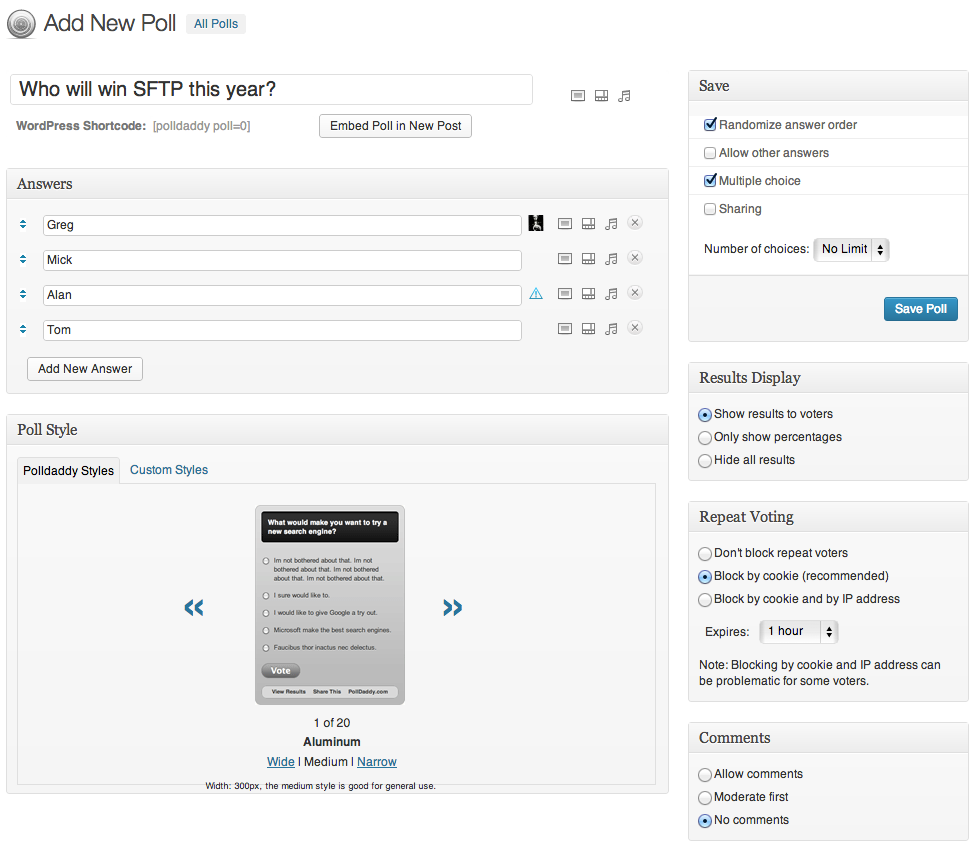Open the Number of choices dropdown
This screenshot has height=845, width=979.
pos(851,249)
